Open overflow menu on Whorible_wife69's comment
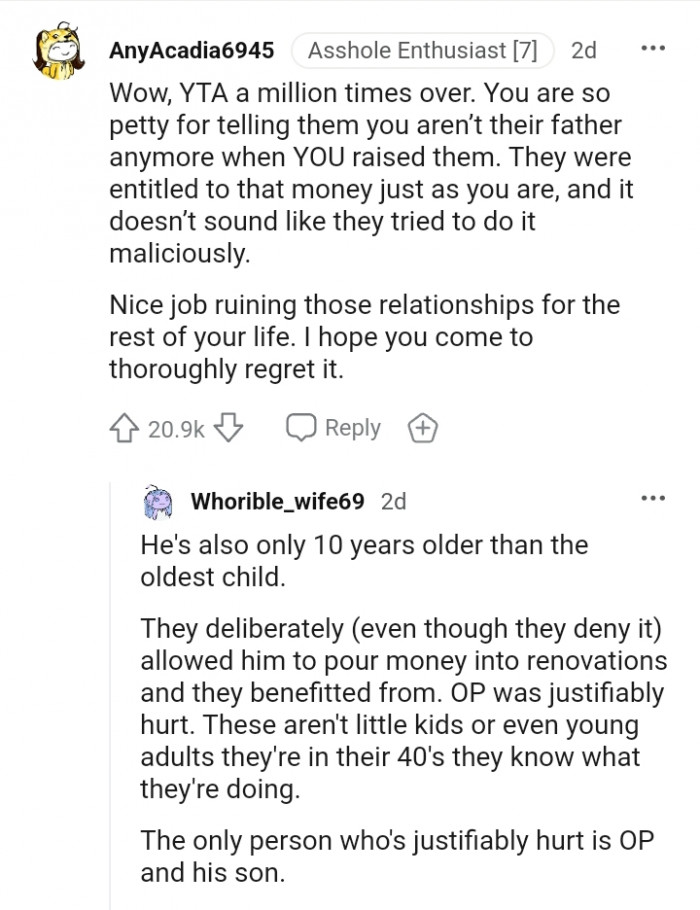Image resolution: width=700 pixels, height=910 pixels. point(654,498)
